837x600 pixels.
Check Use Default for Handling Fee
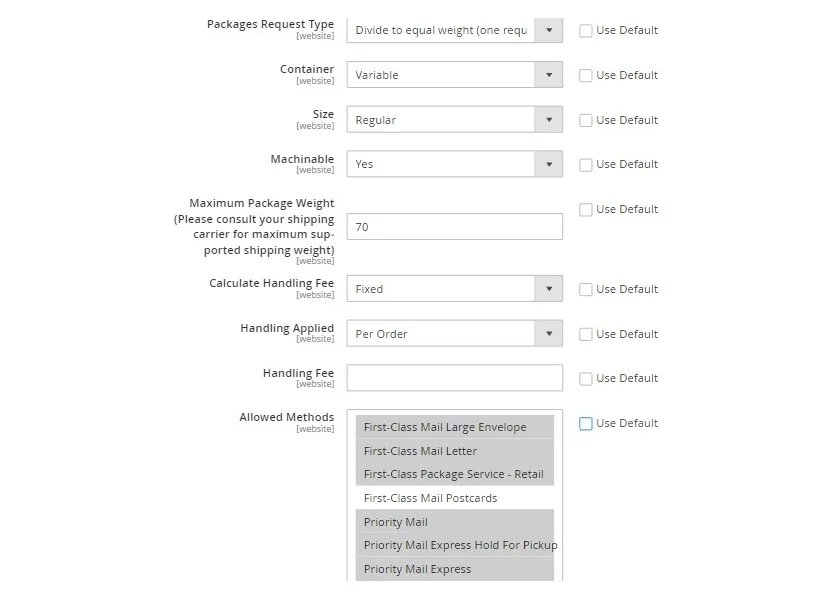click(x=585, y=378)
